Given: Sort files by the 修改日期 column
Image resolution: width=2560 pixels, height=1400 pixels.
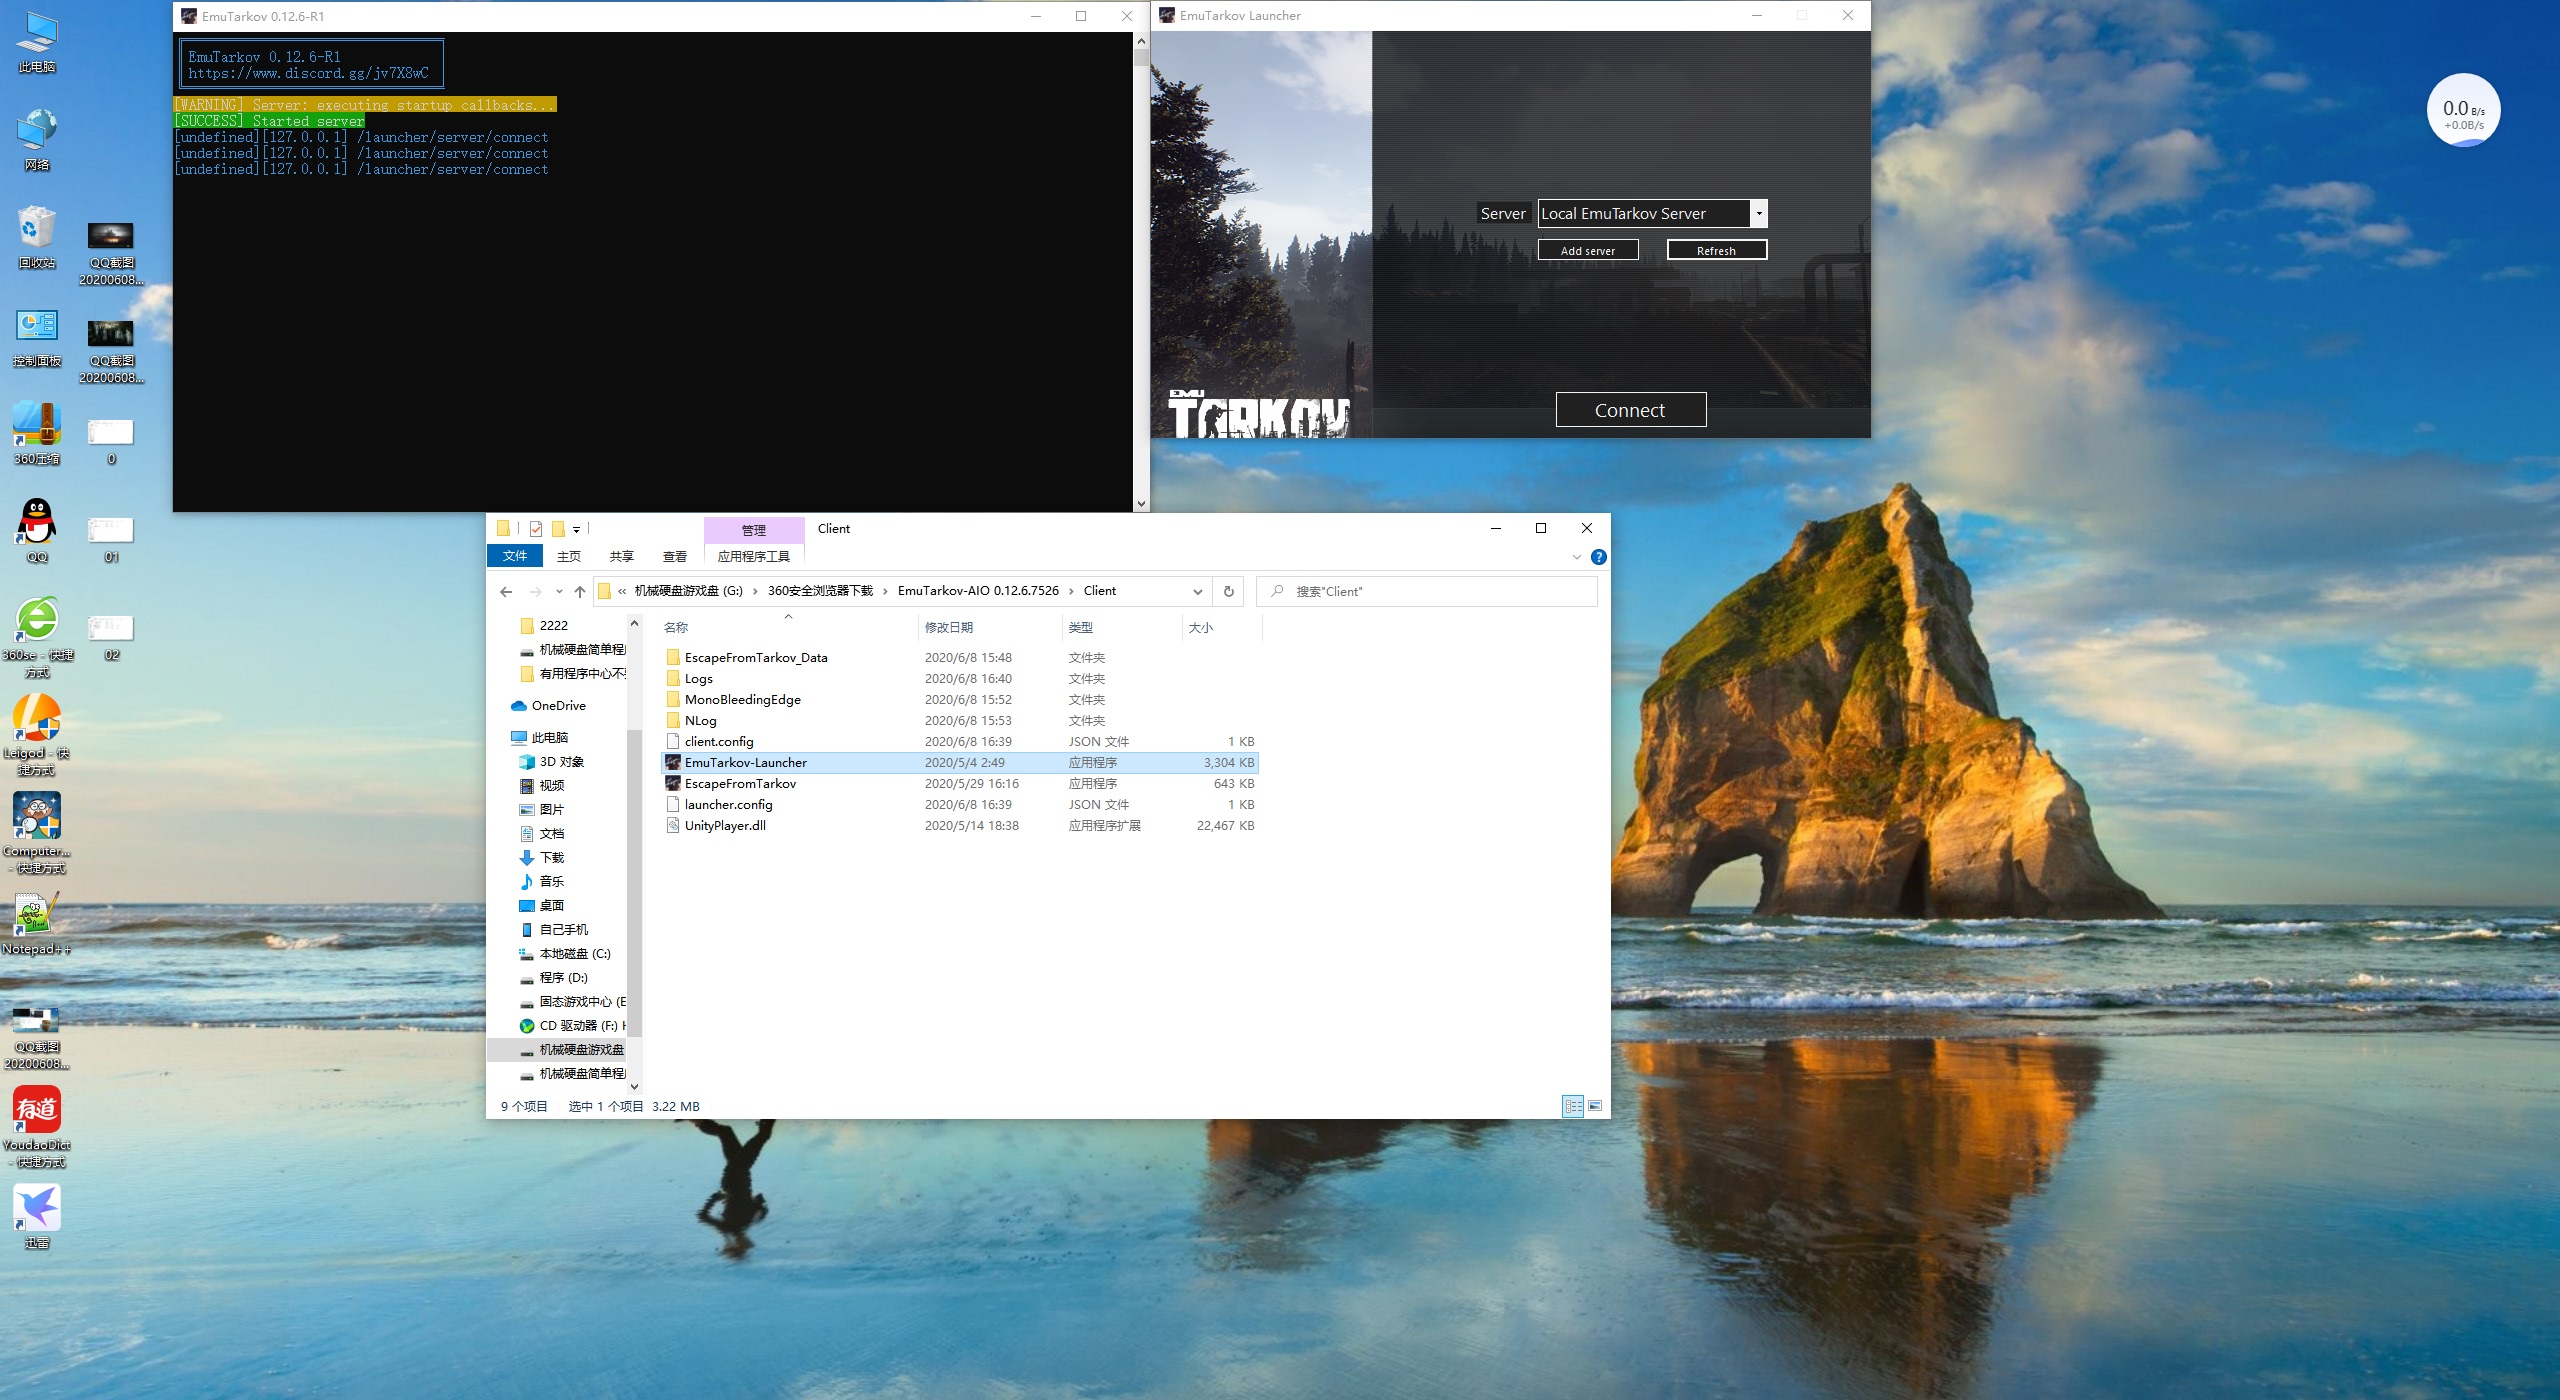Looking at the screenshot, I should pyautogui.click(x=989, y=627).
